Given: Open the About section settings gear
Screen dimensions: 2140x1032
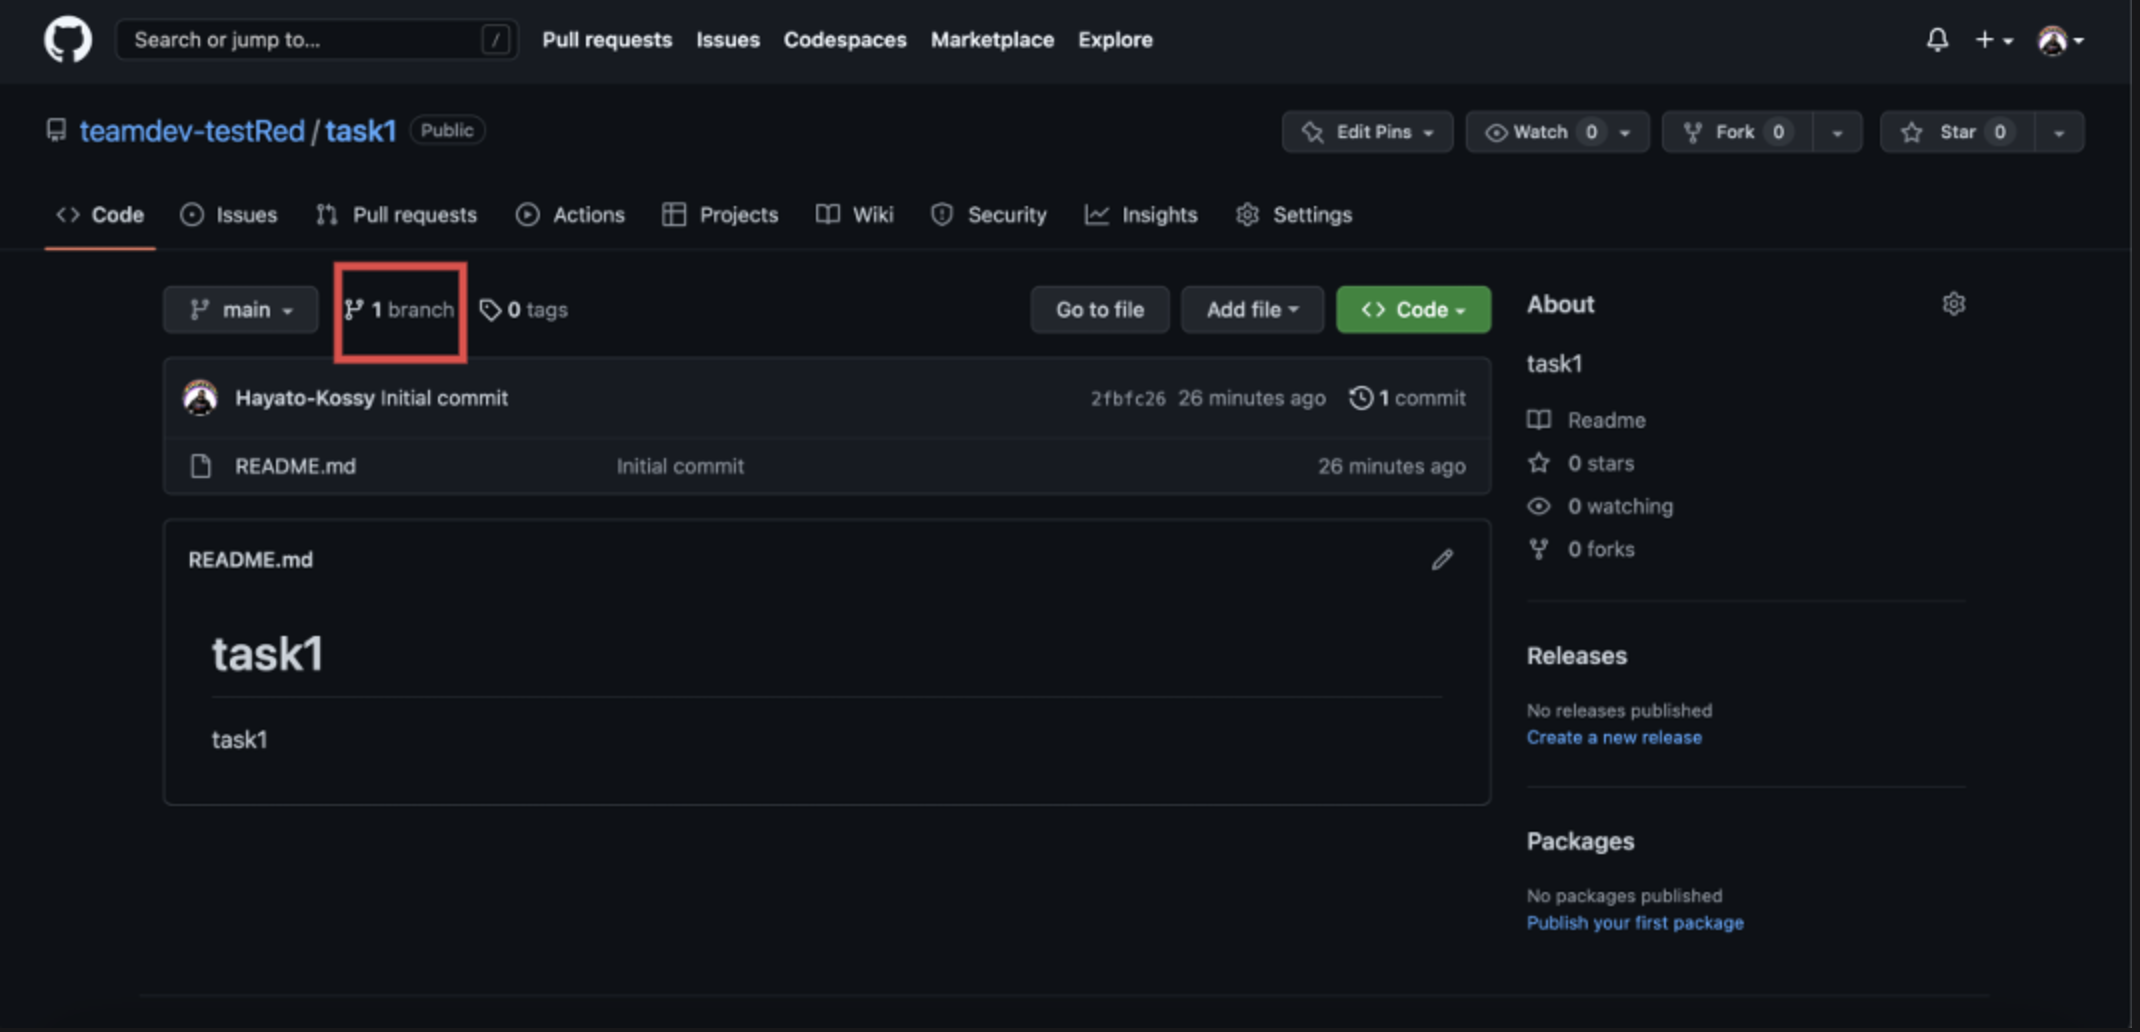Looking at the screenshot, I should (x=1953, y=304).
